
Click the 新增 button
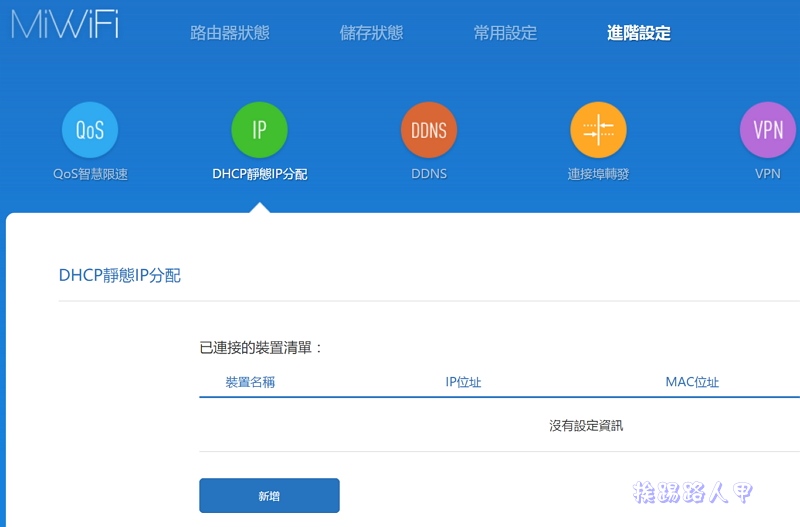(269, 495)
